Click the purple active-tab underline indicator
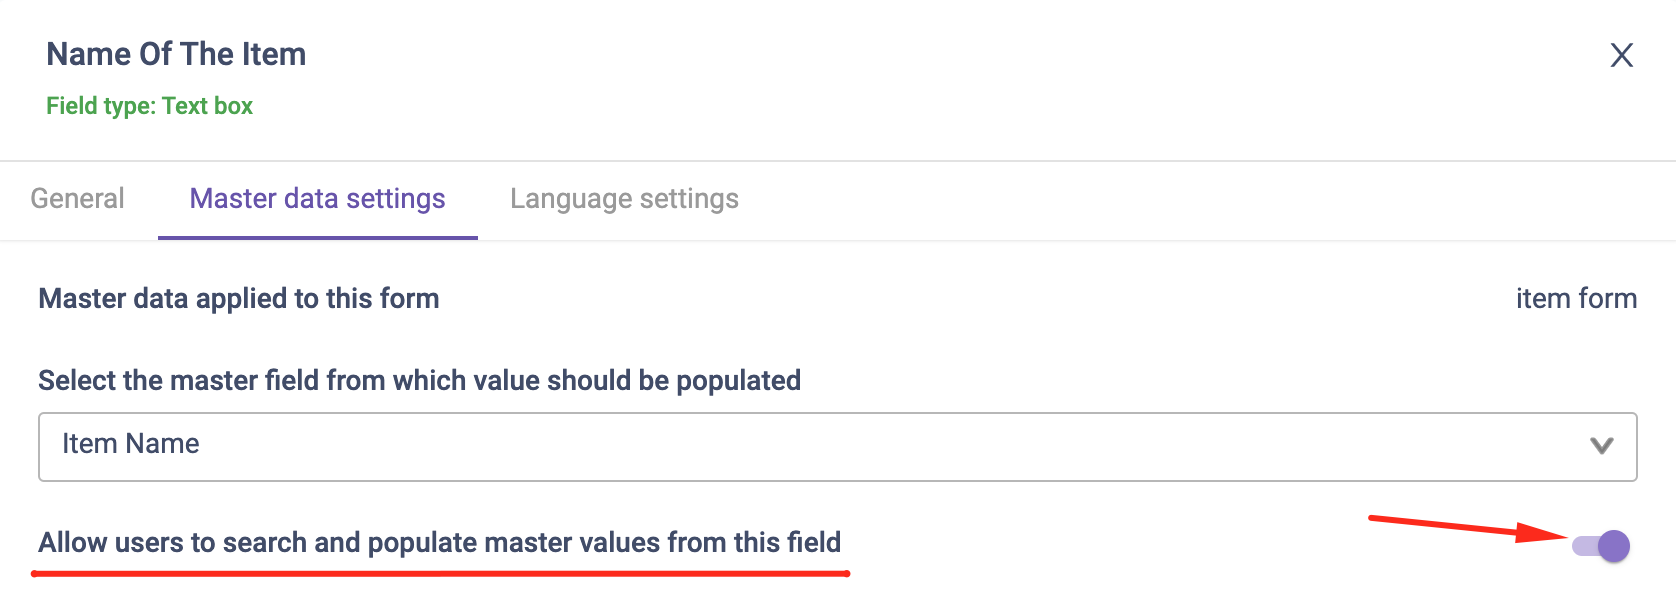 click(317, 238)
